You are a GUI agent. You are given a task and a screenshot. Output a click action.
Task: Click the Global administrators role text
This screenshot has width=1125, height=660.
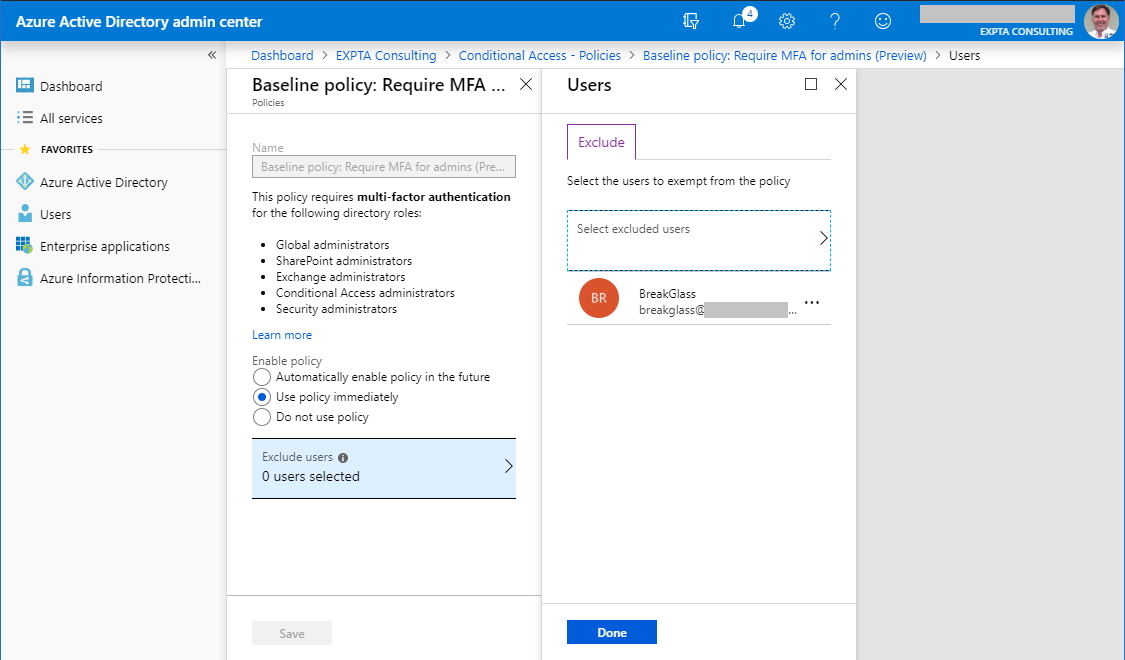(332, 245)
